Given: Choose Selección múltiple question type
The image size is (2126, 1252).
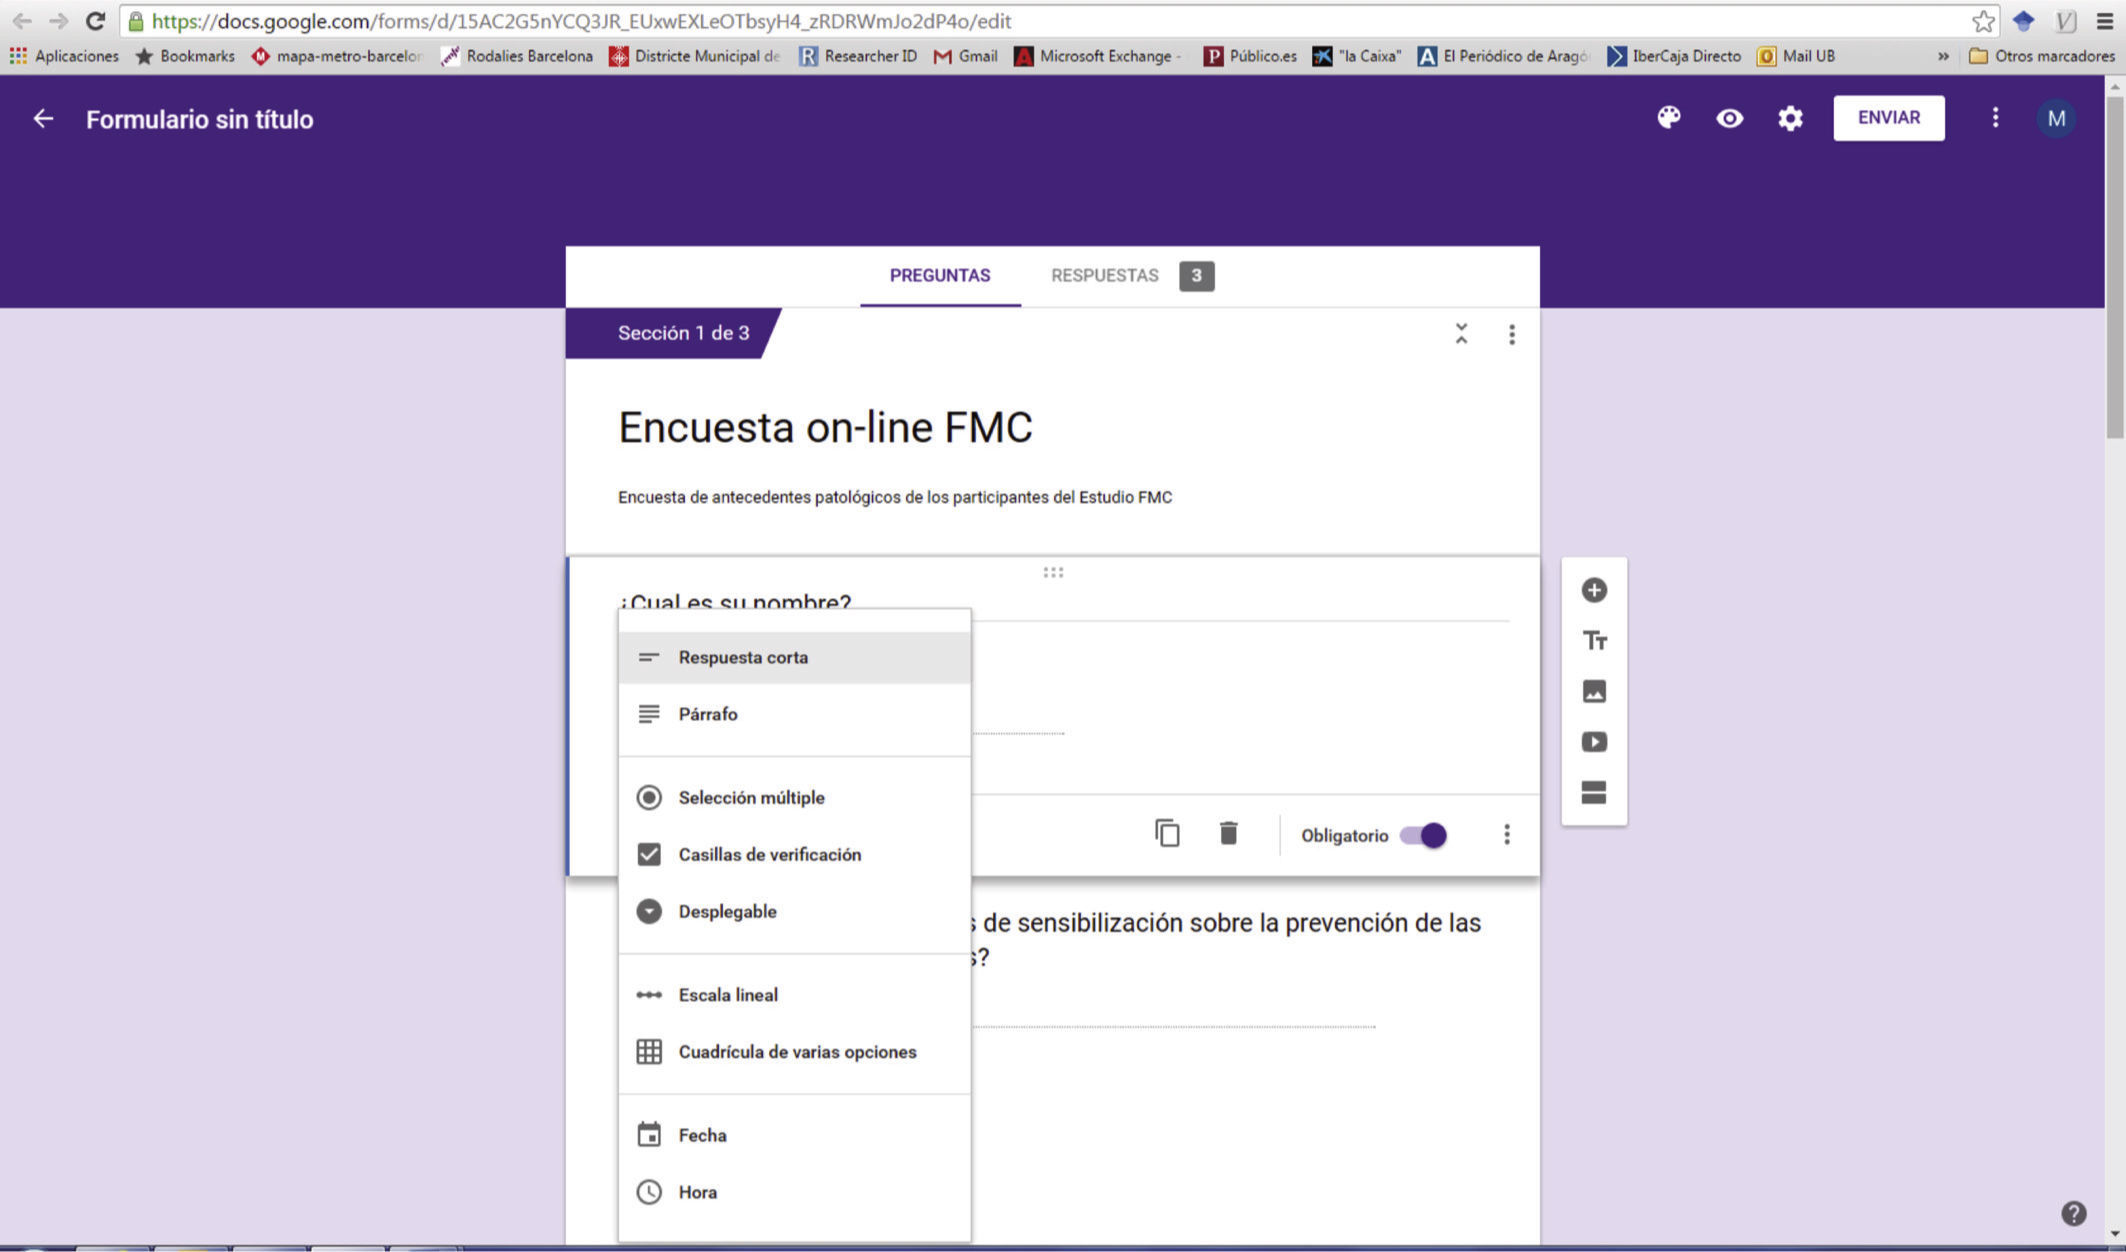Looking at the screenshot, I should 751,797.
